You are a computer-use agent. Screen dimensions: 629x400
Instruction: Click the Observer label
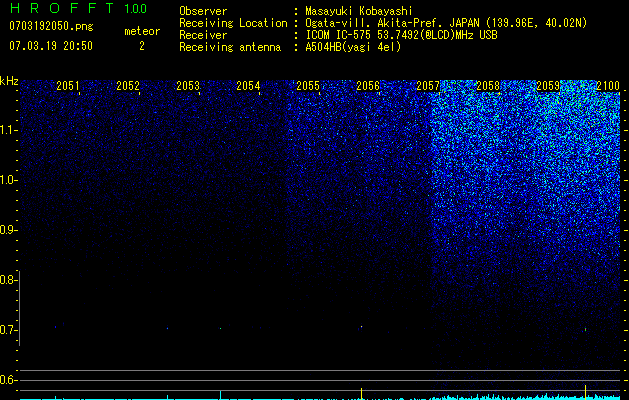point(203,11)
